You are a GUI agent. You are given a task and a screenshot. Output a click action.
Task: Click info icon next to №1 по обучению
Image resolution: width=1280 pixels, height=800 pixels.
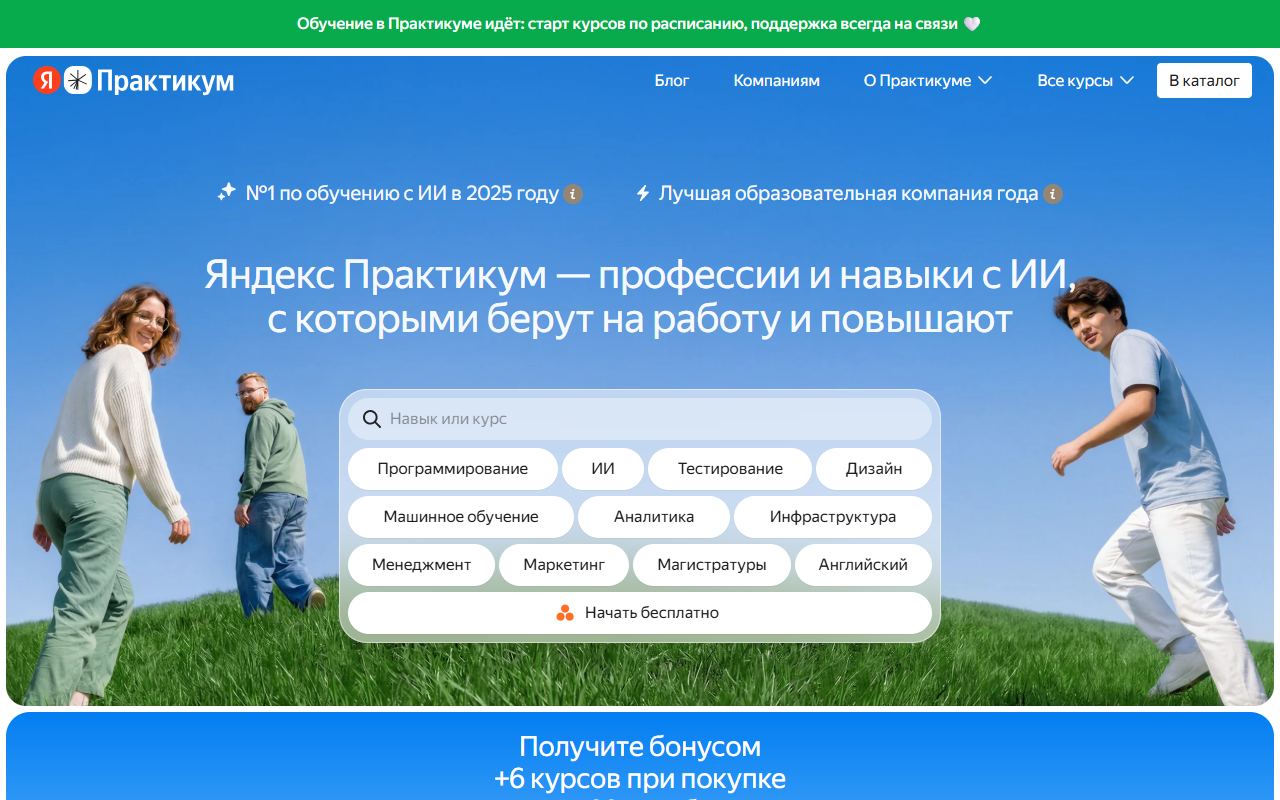[573, 194]
